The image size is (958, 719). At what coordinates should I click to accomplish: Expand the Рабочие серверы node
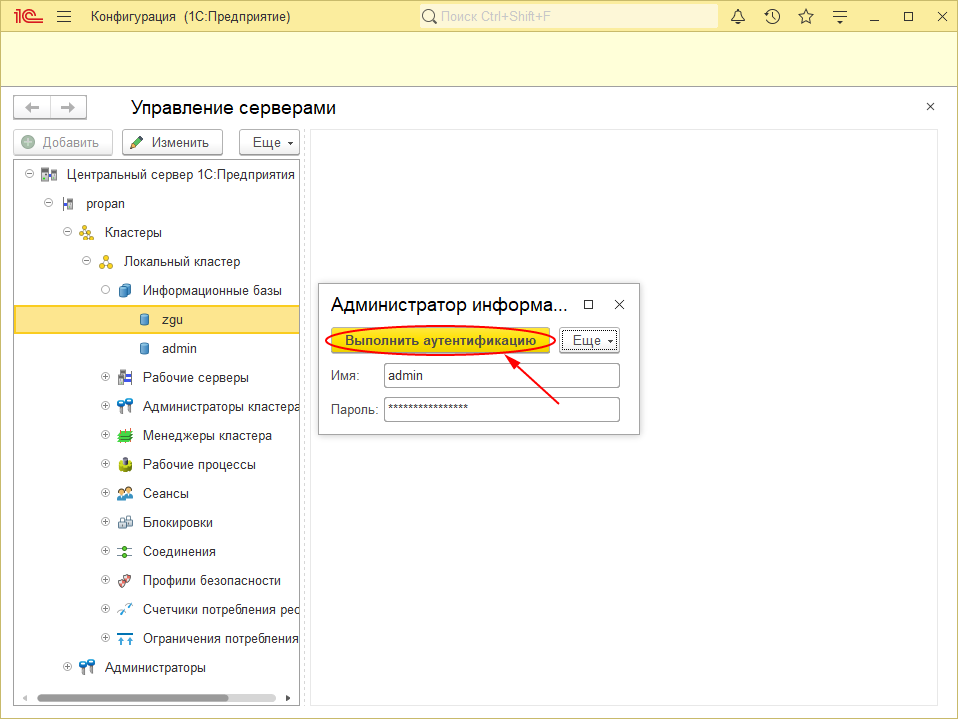tap(105, 376)
